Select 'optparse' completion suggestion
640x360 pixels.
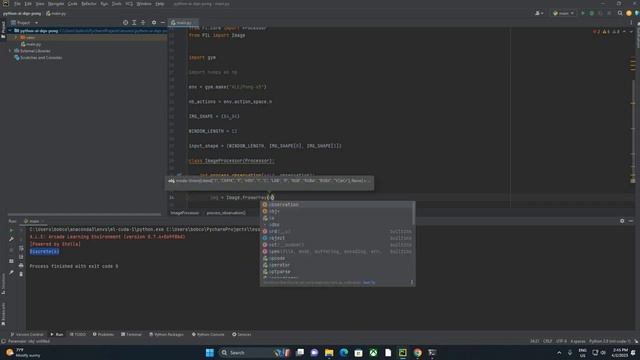pos(337,271)
